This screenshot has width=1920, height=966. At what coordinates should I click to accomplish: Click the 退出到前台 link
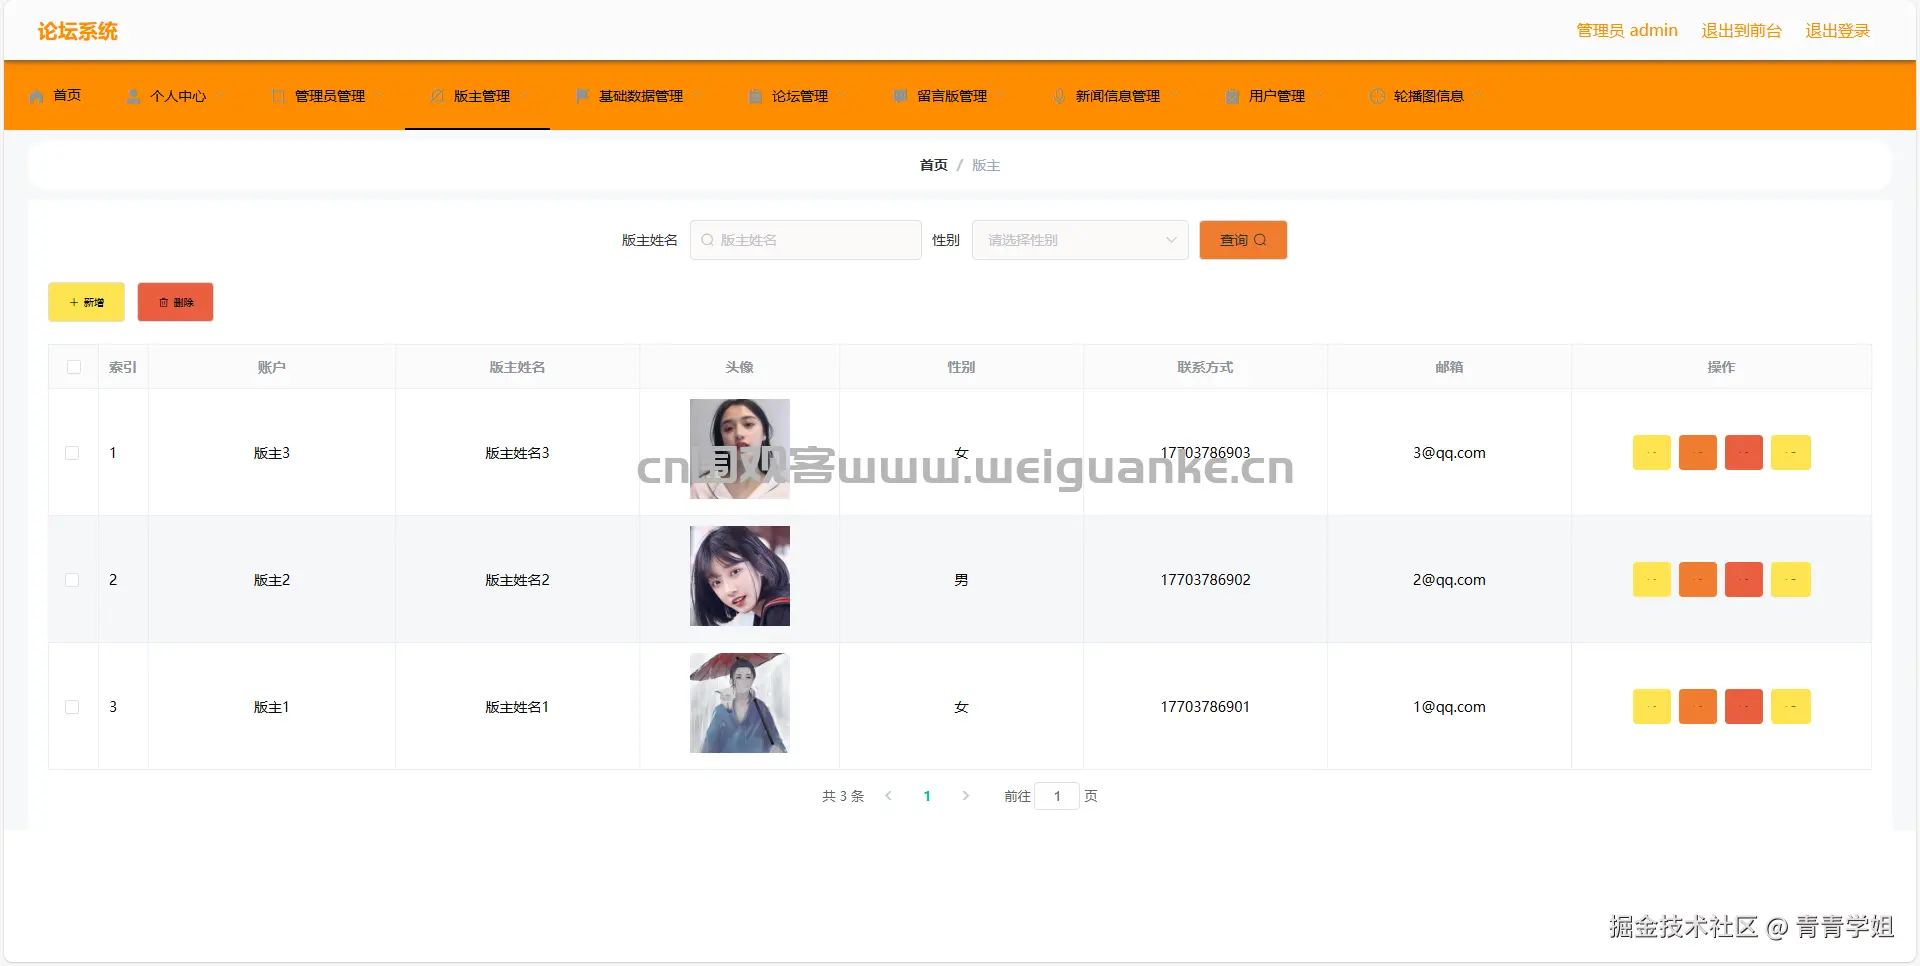tap(1741, 31)
